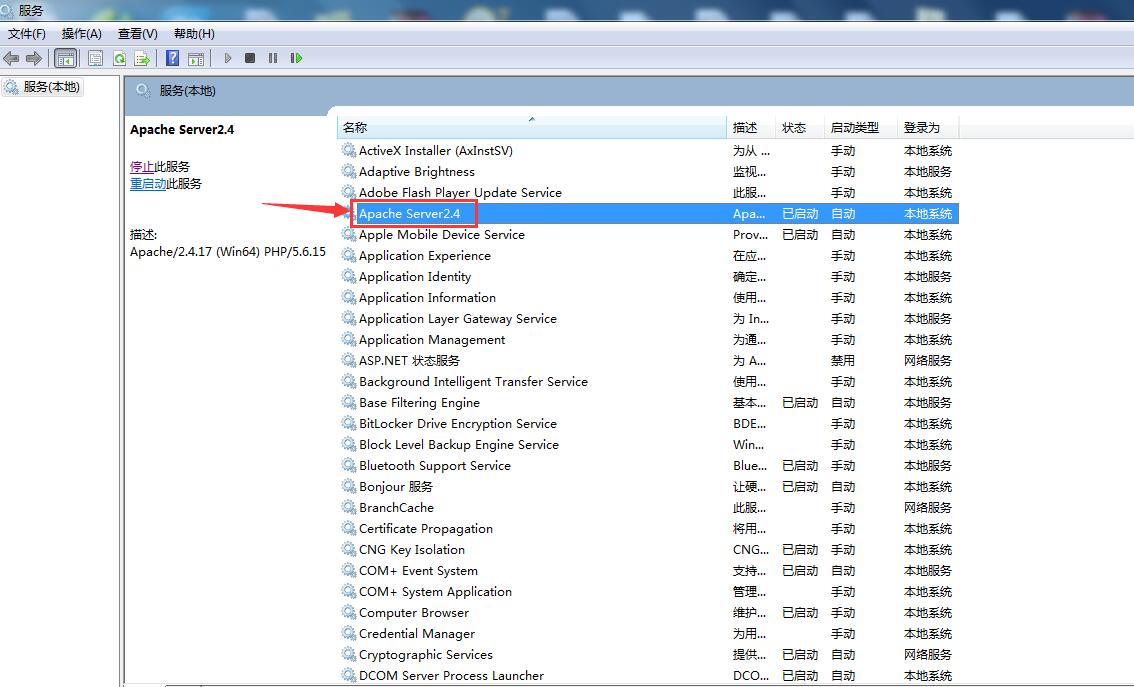Select the ASP.NET 状态服务 row
This screenshot has width=1134, height=687.
[x=649, y=360]
